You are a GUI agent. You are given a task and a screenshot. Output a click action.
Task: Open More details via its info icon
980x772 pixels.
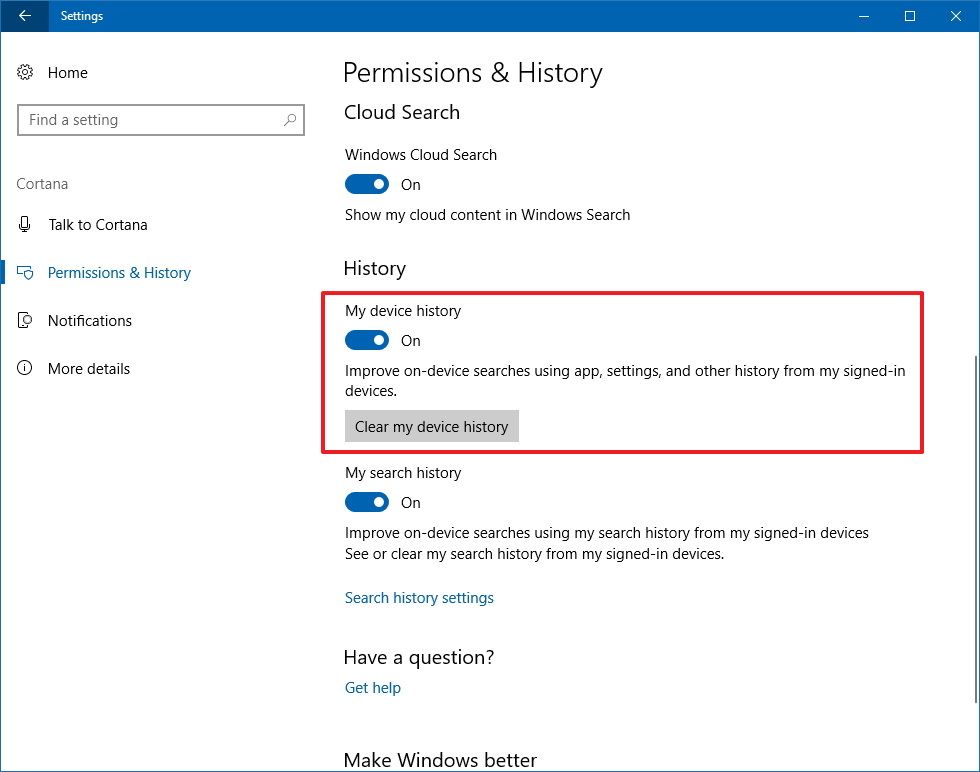click(24, 368)
